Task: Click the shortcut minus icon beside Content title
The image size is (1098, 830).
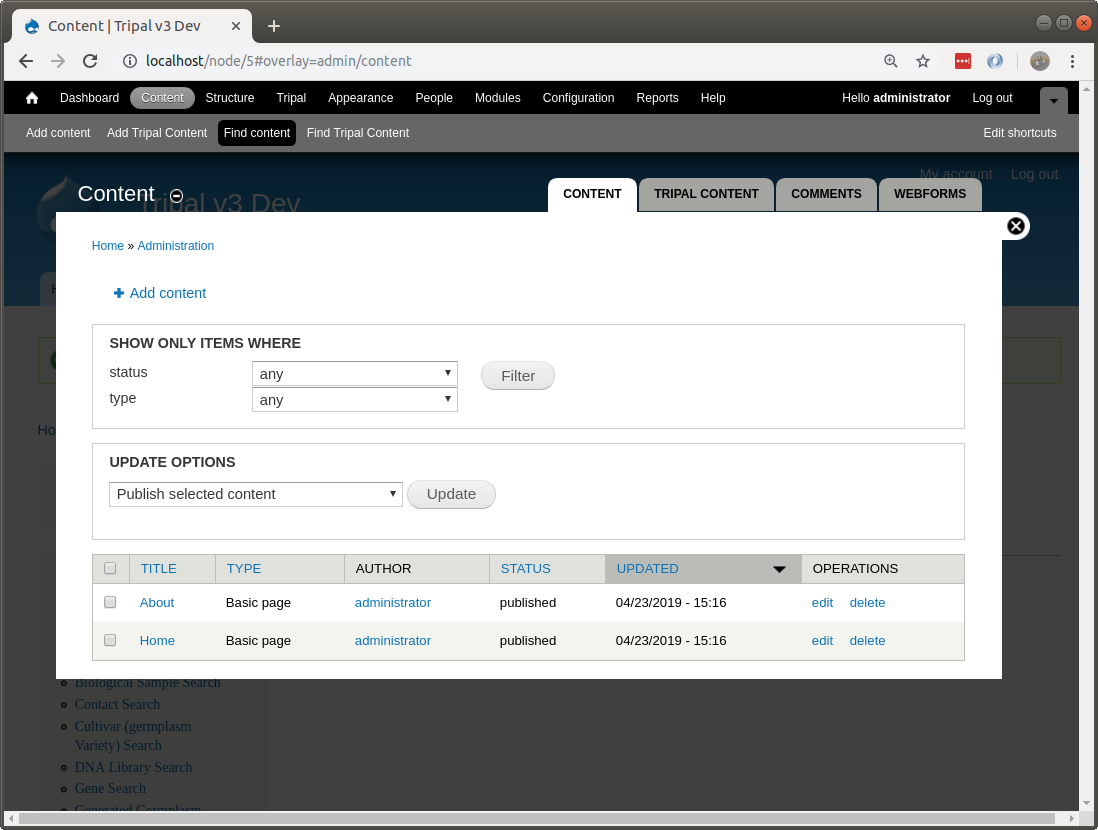Action: pos(177,196)
